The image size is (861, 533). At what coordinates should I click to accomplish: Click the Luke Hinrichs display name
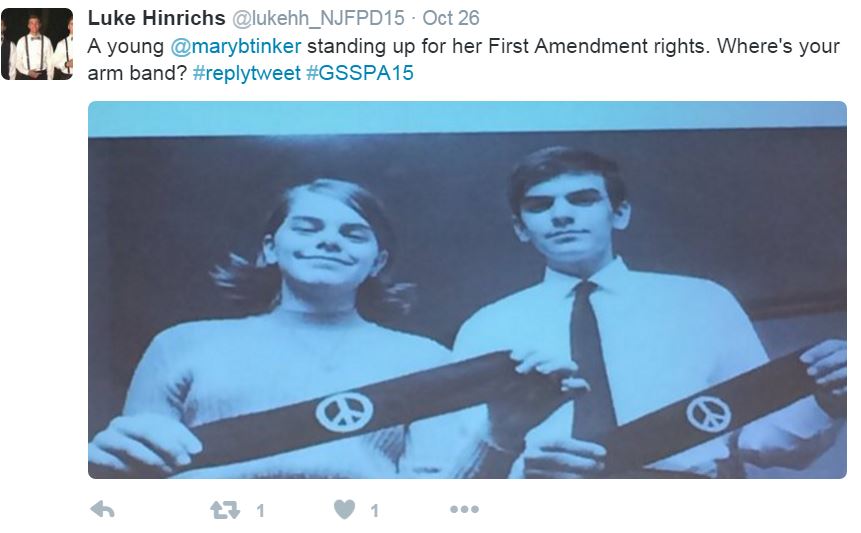[156, 18]
